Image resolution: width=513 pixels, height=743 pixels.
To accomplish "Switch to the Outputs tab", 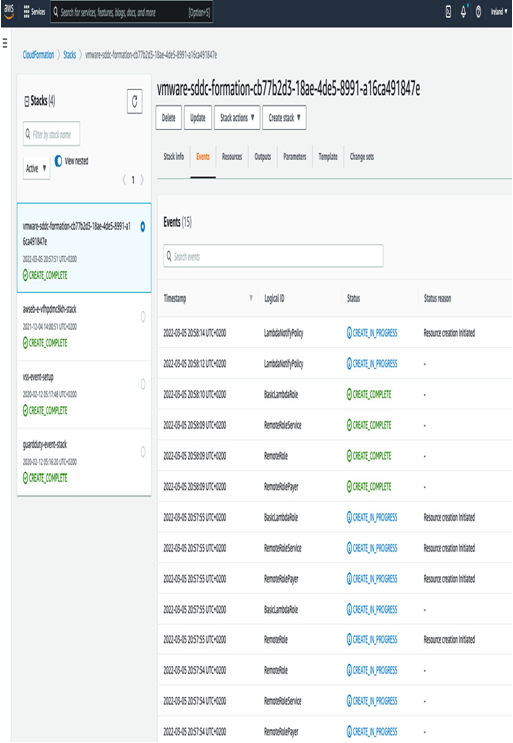I will point(262,156).
